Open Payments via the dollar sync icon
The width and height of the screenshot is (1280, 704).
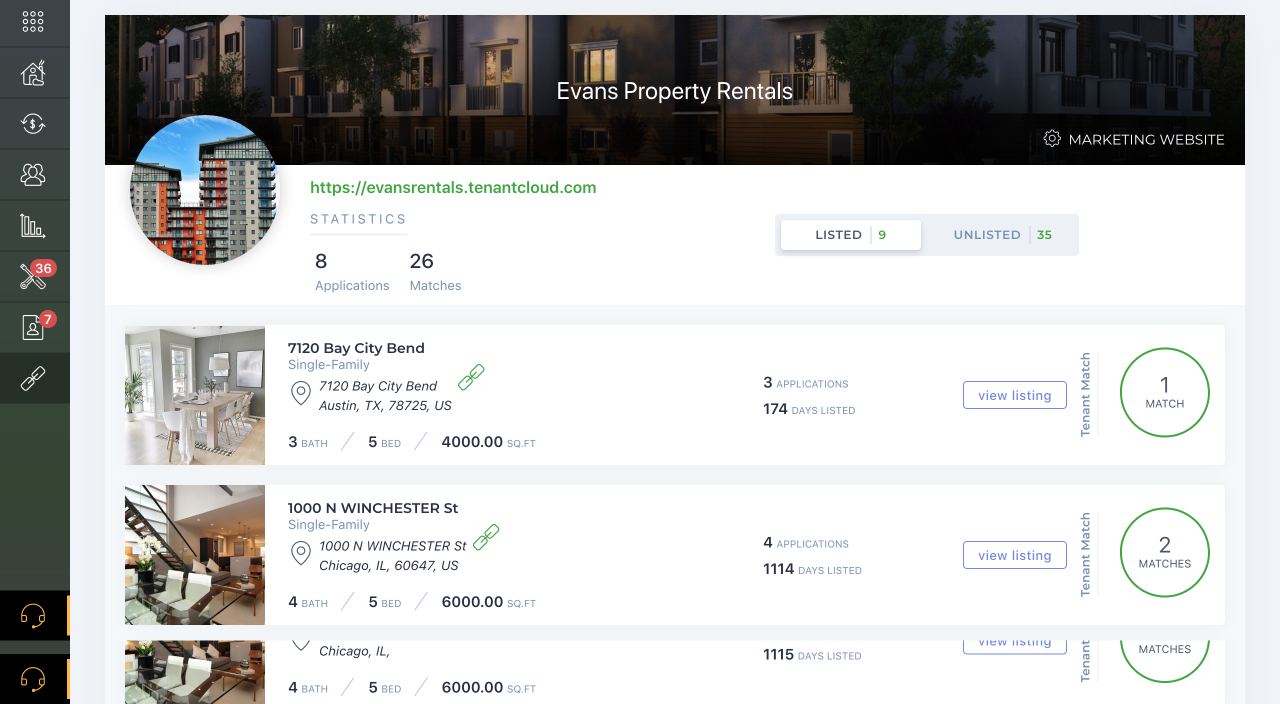34,122
